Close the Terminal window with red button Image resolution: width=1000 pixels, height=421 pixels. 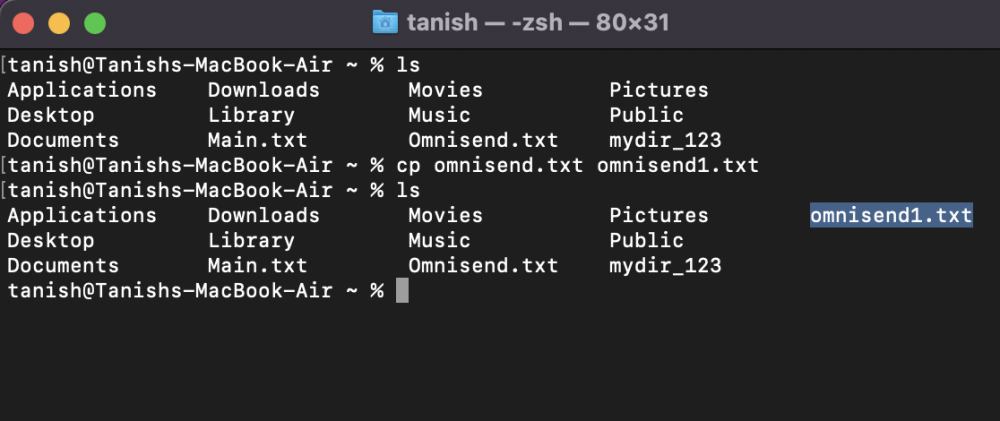[24, 22]
